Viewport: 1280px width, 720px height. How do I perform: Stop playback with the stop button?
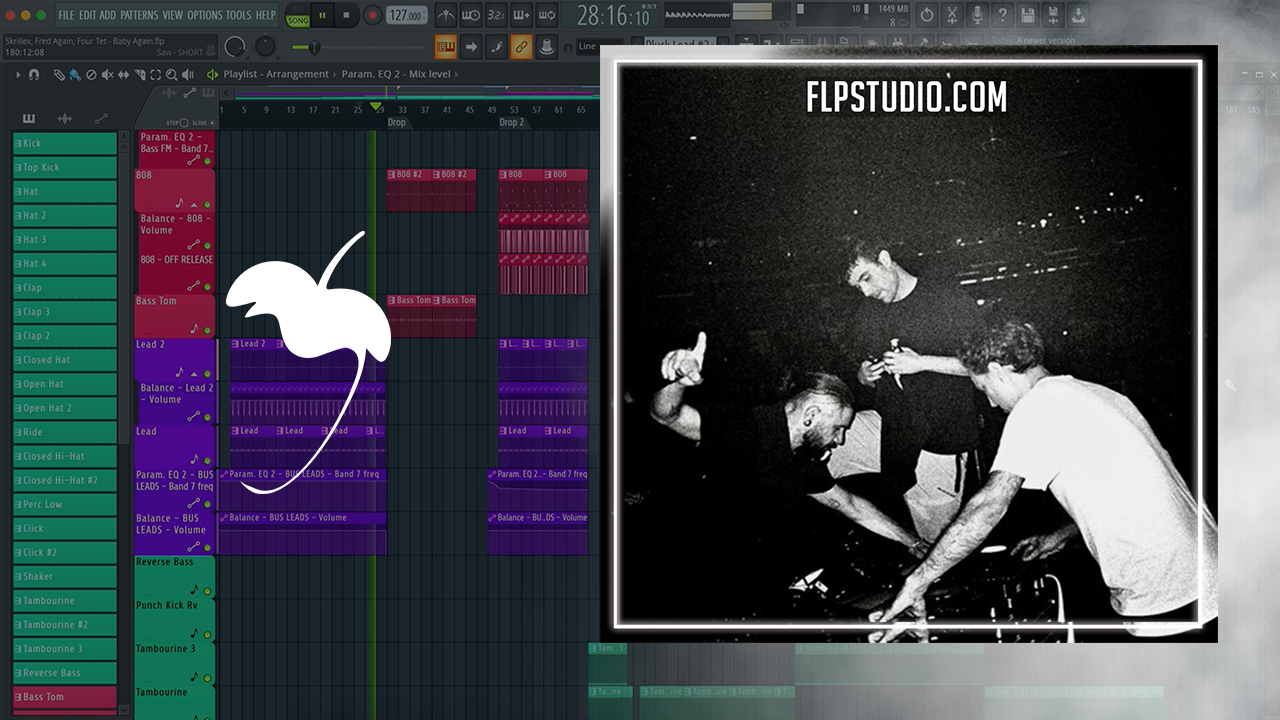(347, 15)
